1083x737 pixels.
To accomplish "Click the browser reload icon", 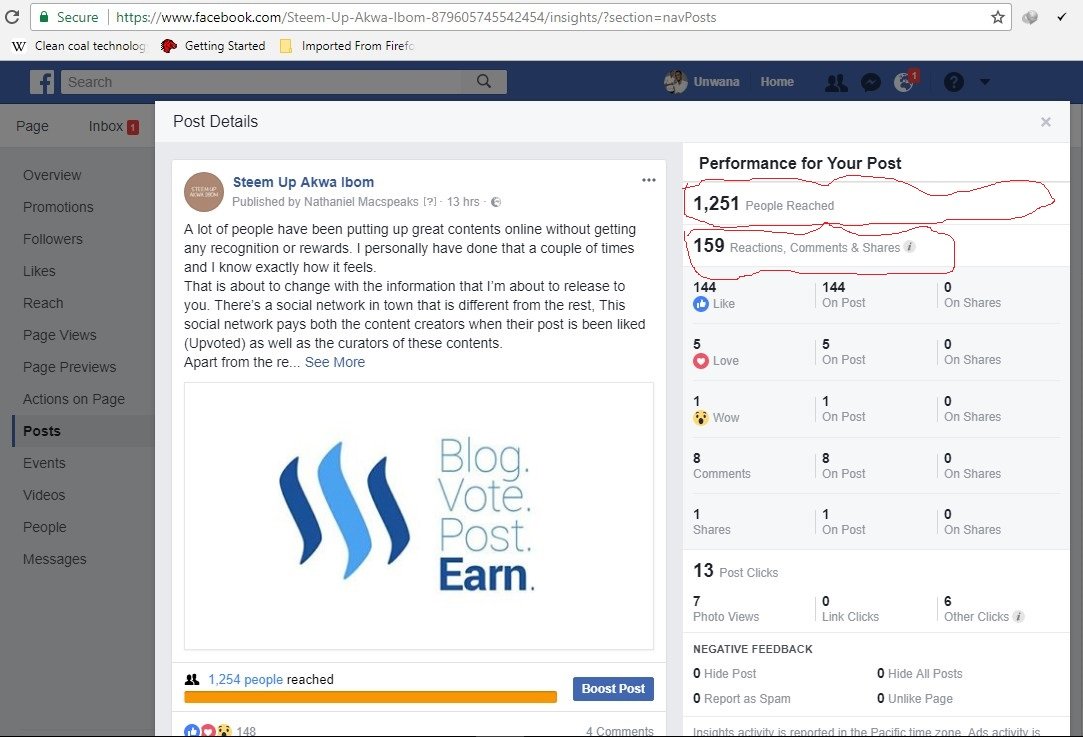I will point(12,17).
